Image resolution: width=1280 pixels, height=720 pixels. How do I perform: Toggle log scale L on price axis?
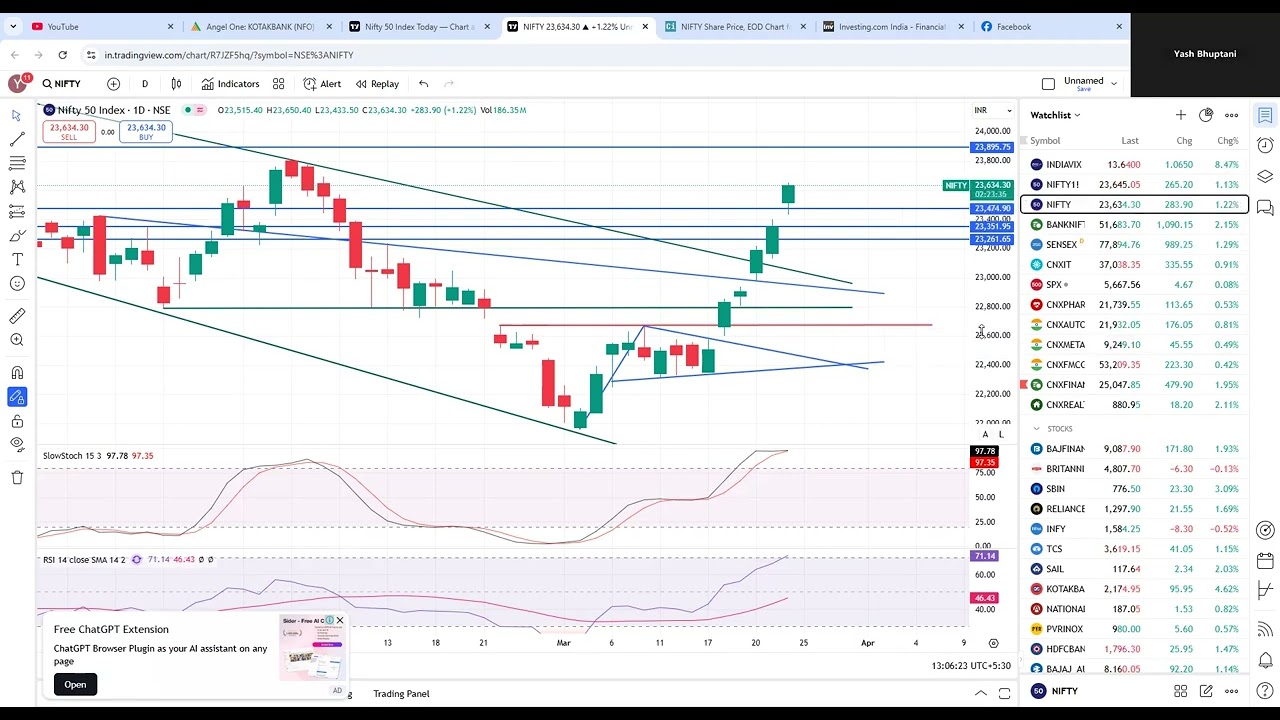(1001, 434)
